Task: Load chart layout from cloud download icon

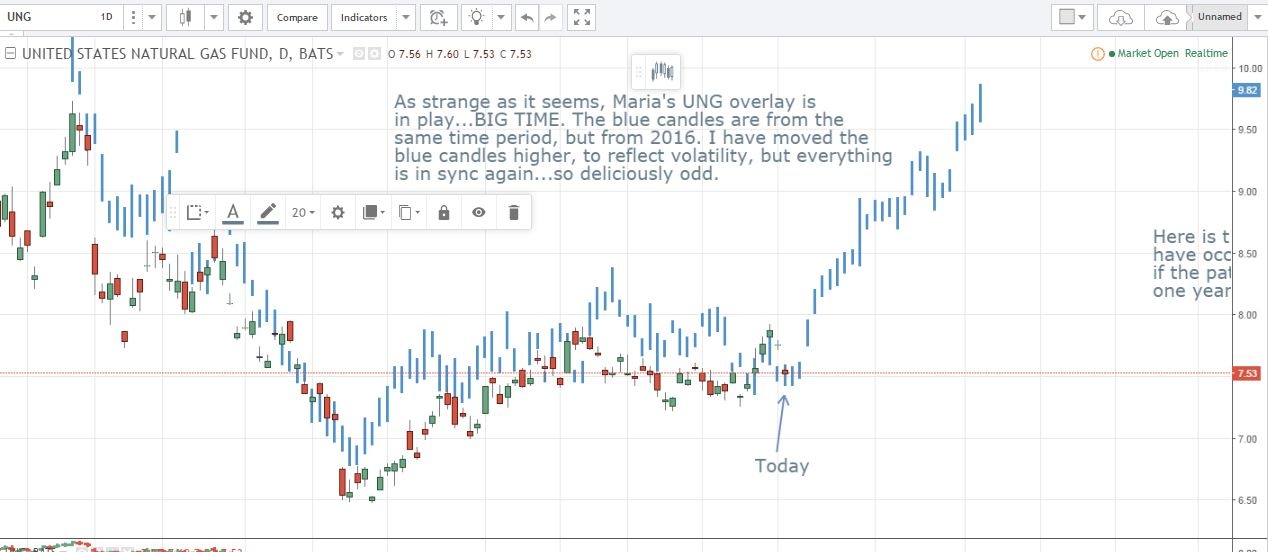Action: [1122, 17]
